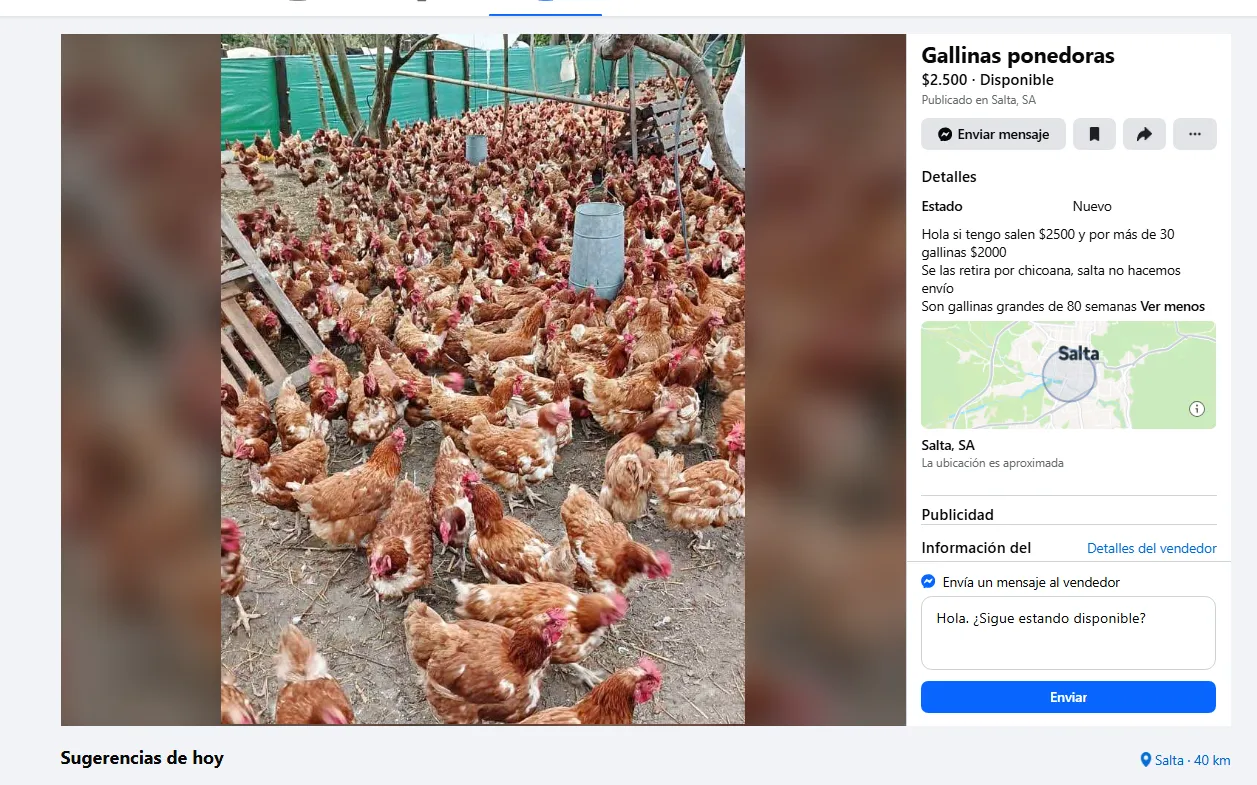Click the listing title Gallinas ponedoras

click(1018, 56)
